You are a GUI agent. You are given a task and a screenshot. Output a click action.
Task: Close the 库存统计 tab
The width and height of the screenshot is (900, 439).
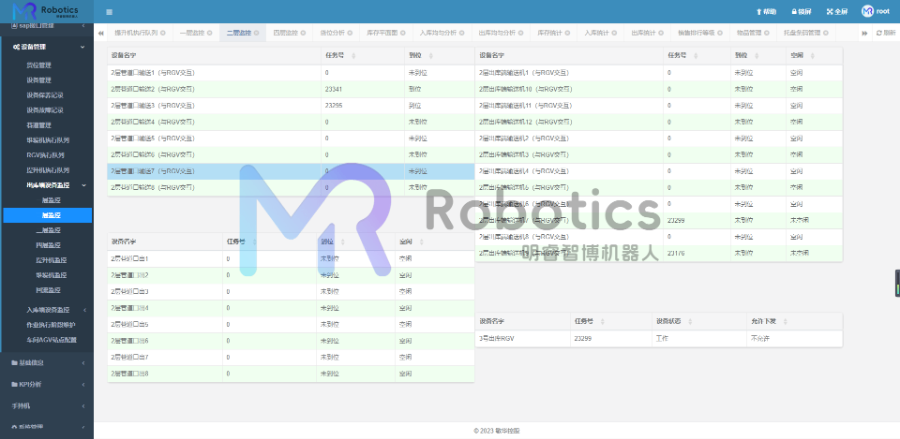tap(568, 33)
